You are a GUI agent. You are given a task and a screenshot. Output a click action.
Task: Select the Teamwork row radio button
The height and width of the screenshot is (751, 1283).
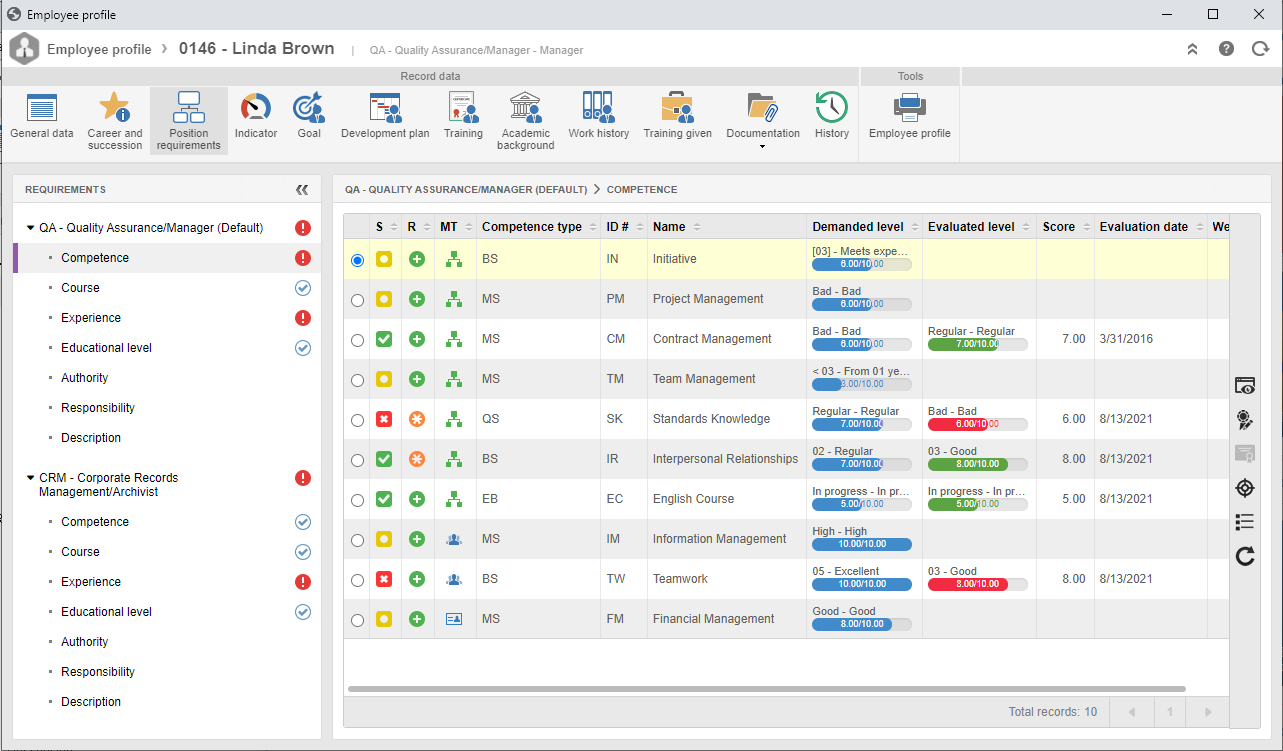click(357, 579)
